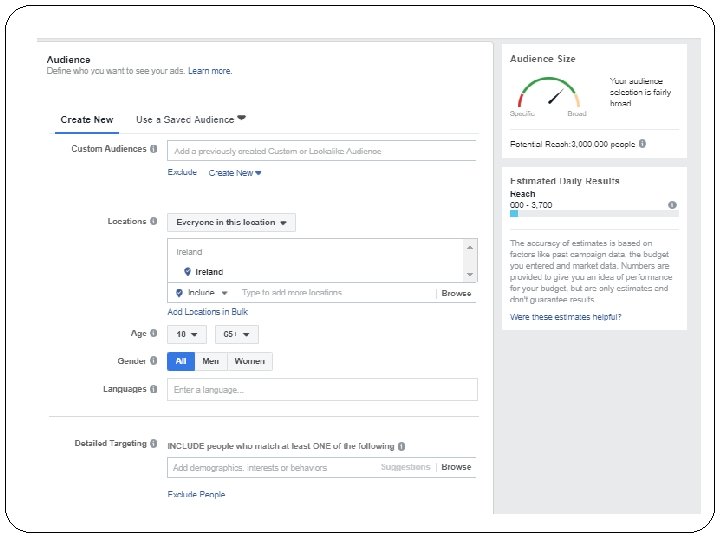Click the Custom Audiences info icon
This screenshot has width=720, height=540.
(x=154, y=149)
